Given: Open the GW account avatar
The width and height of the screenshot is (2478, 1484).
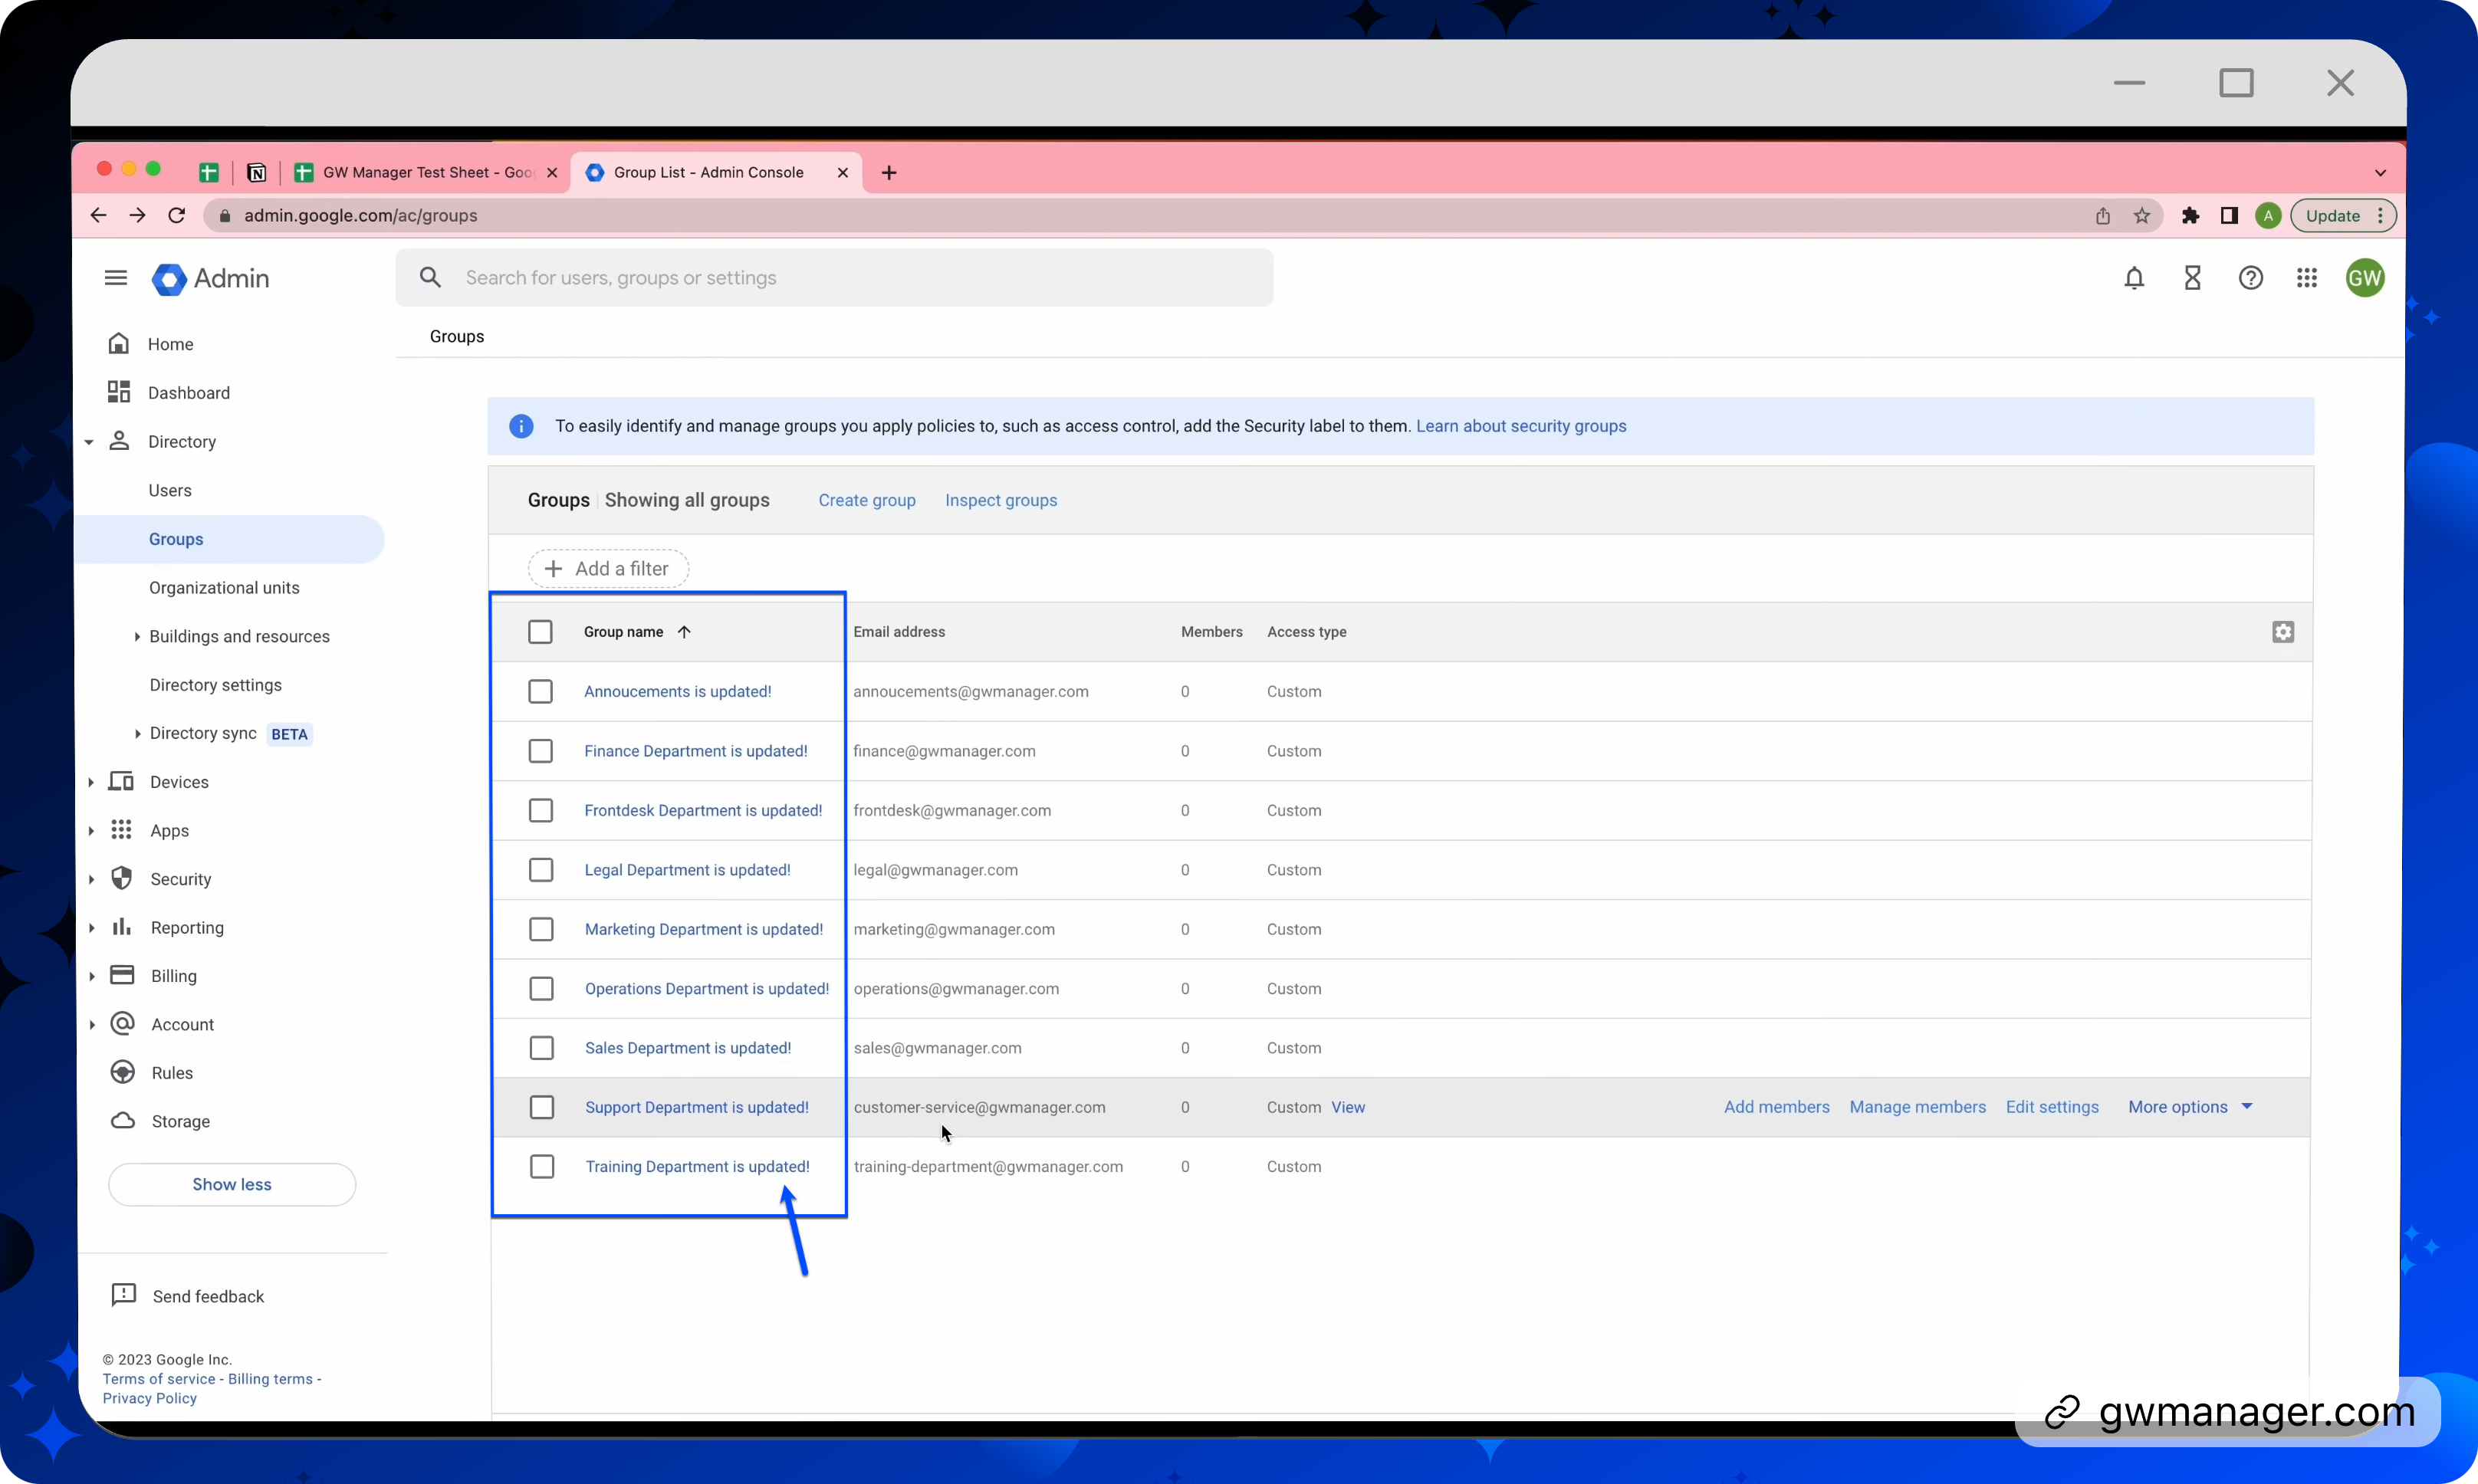Looking at the screenshot, I should pyautogui.click(x=2365, y=278).
